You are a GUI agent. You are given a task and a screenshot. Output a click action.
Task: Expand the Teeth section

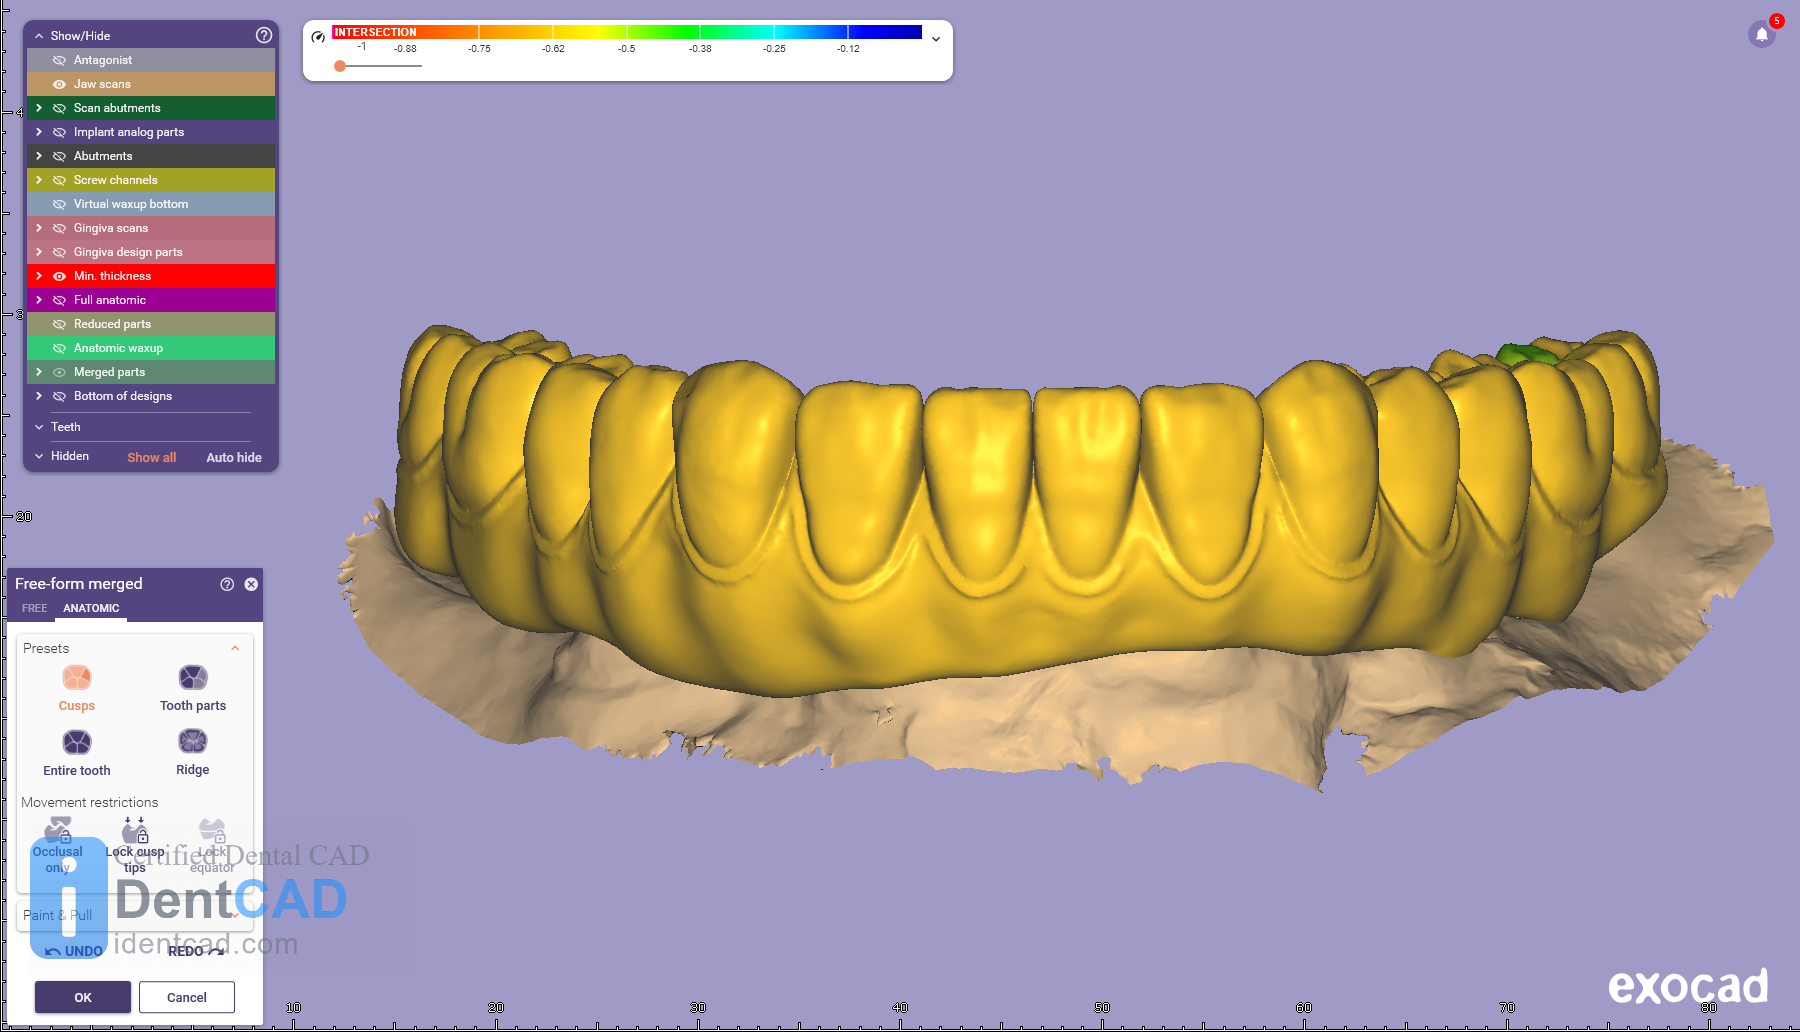coord(39,427)
